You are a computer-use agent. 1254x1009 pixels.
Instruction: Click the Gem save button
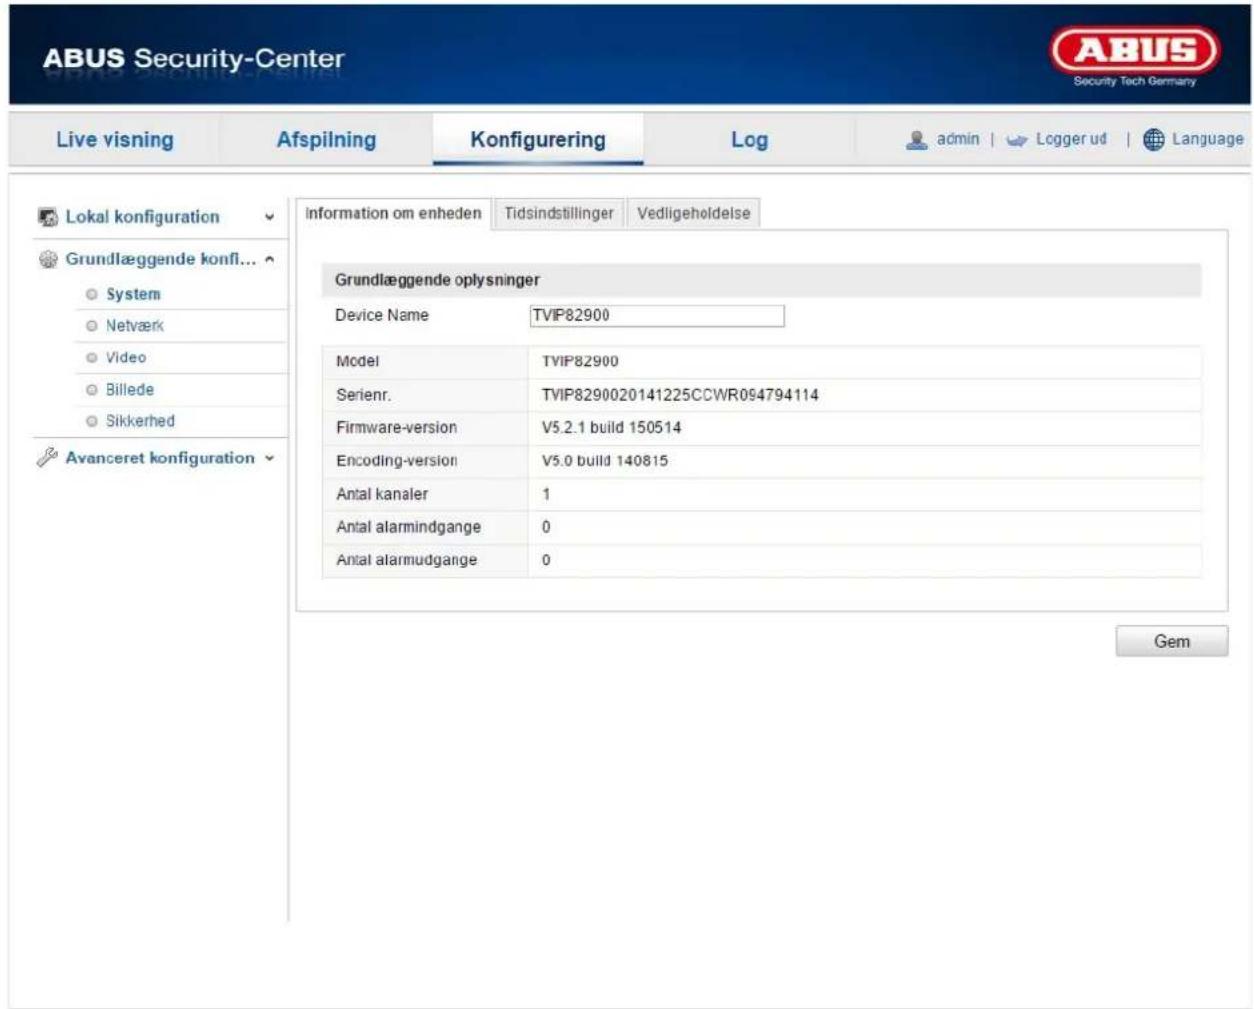pos(1172,642)
